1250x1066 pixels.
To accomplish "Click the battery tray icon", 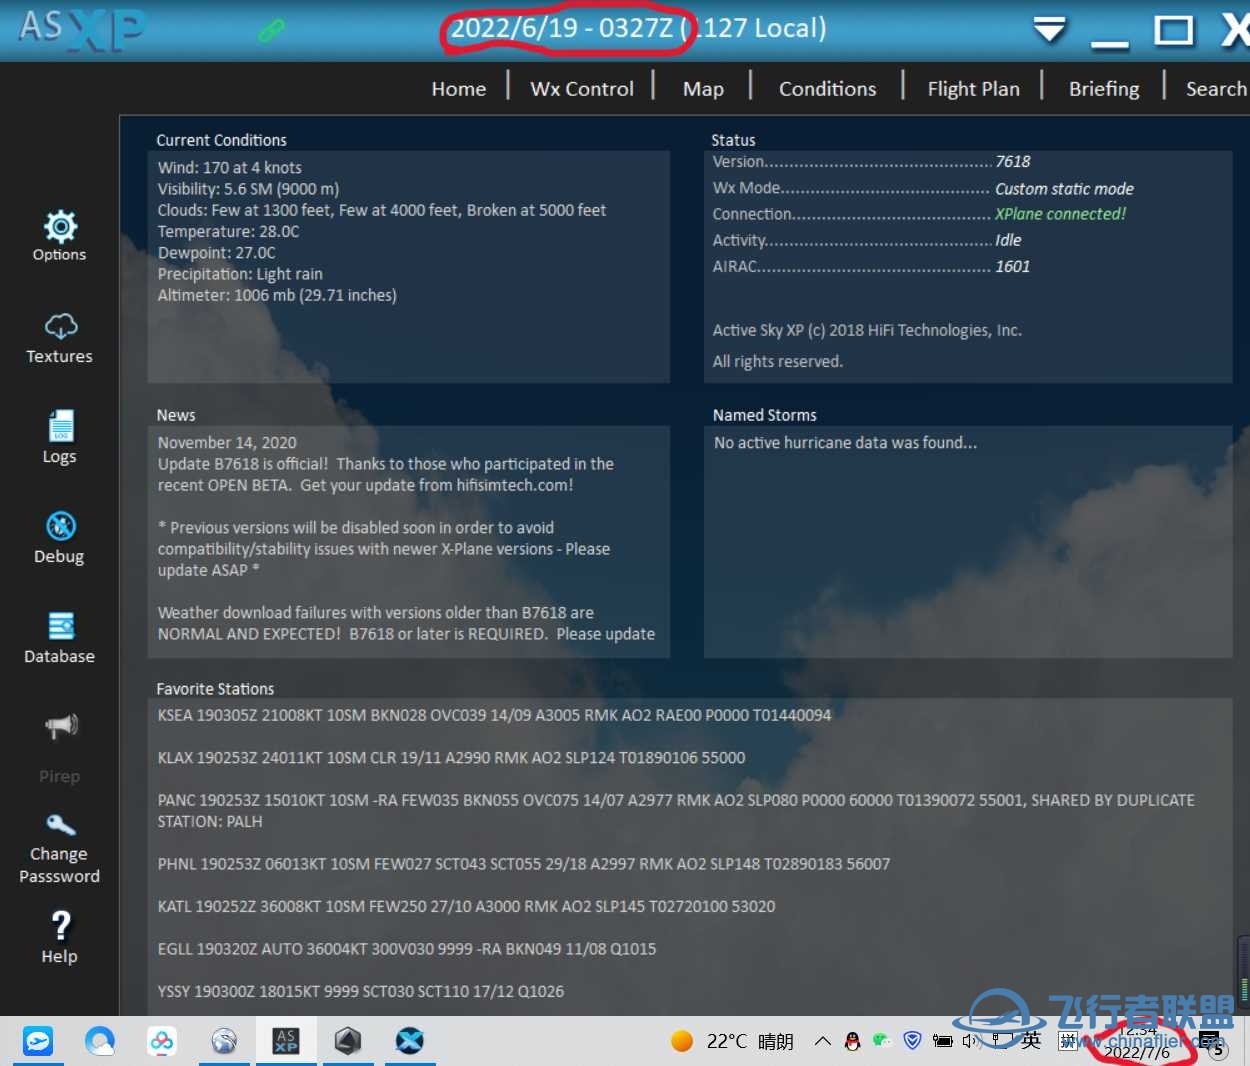I will [942, 1041].
